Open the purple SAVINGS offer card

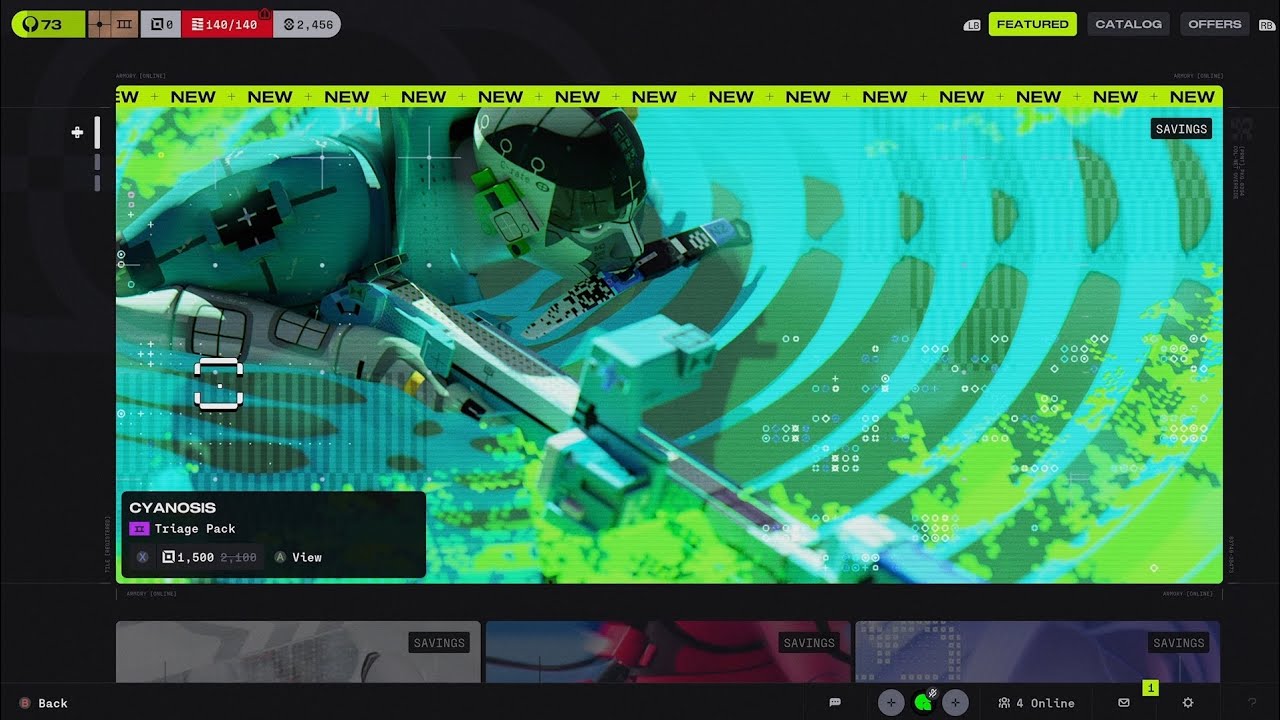[x=1037, y=652]
